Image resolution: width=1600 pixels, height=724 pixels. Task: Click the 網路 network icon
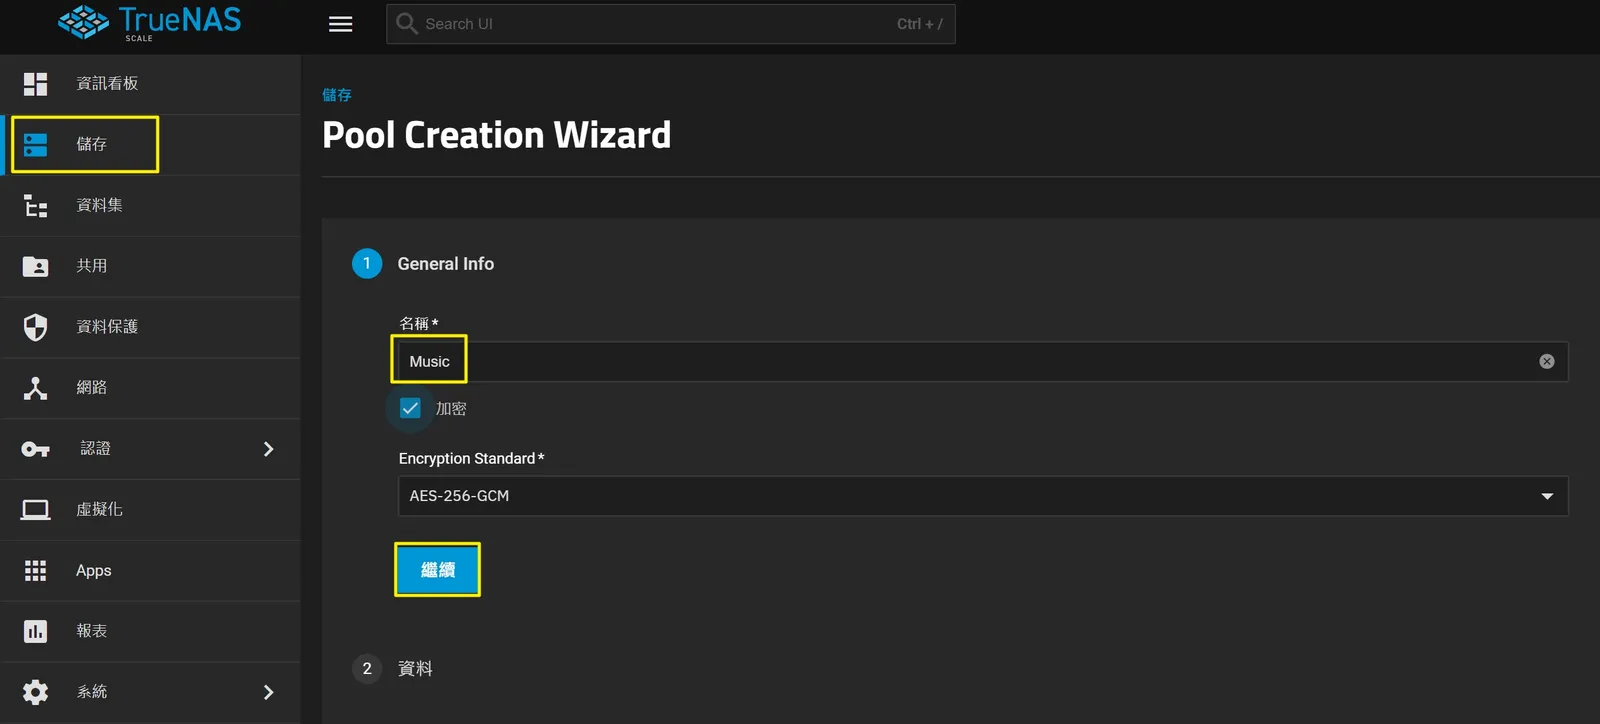(x=35, y=388)
